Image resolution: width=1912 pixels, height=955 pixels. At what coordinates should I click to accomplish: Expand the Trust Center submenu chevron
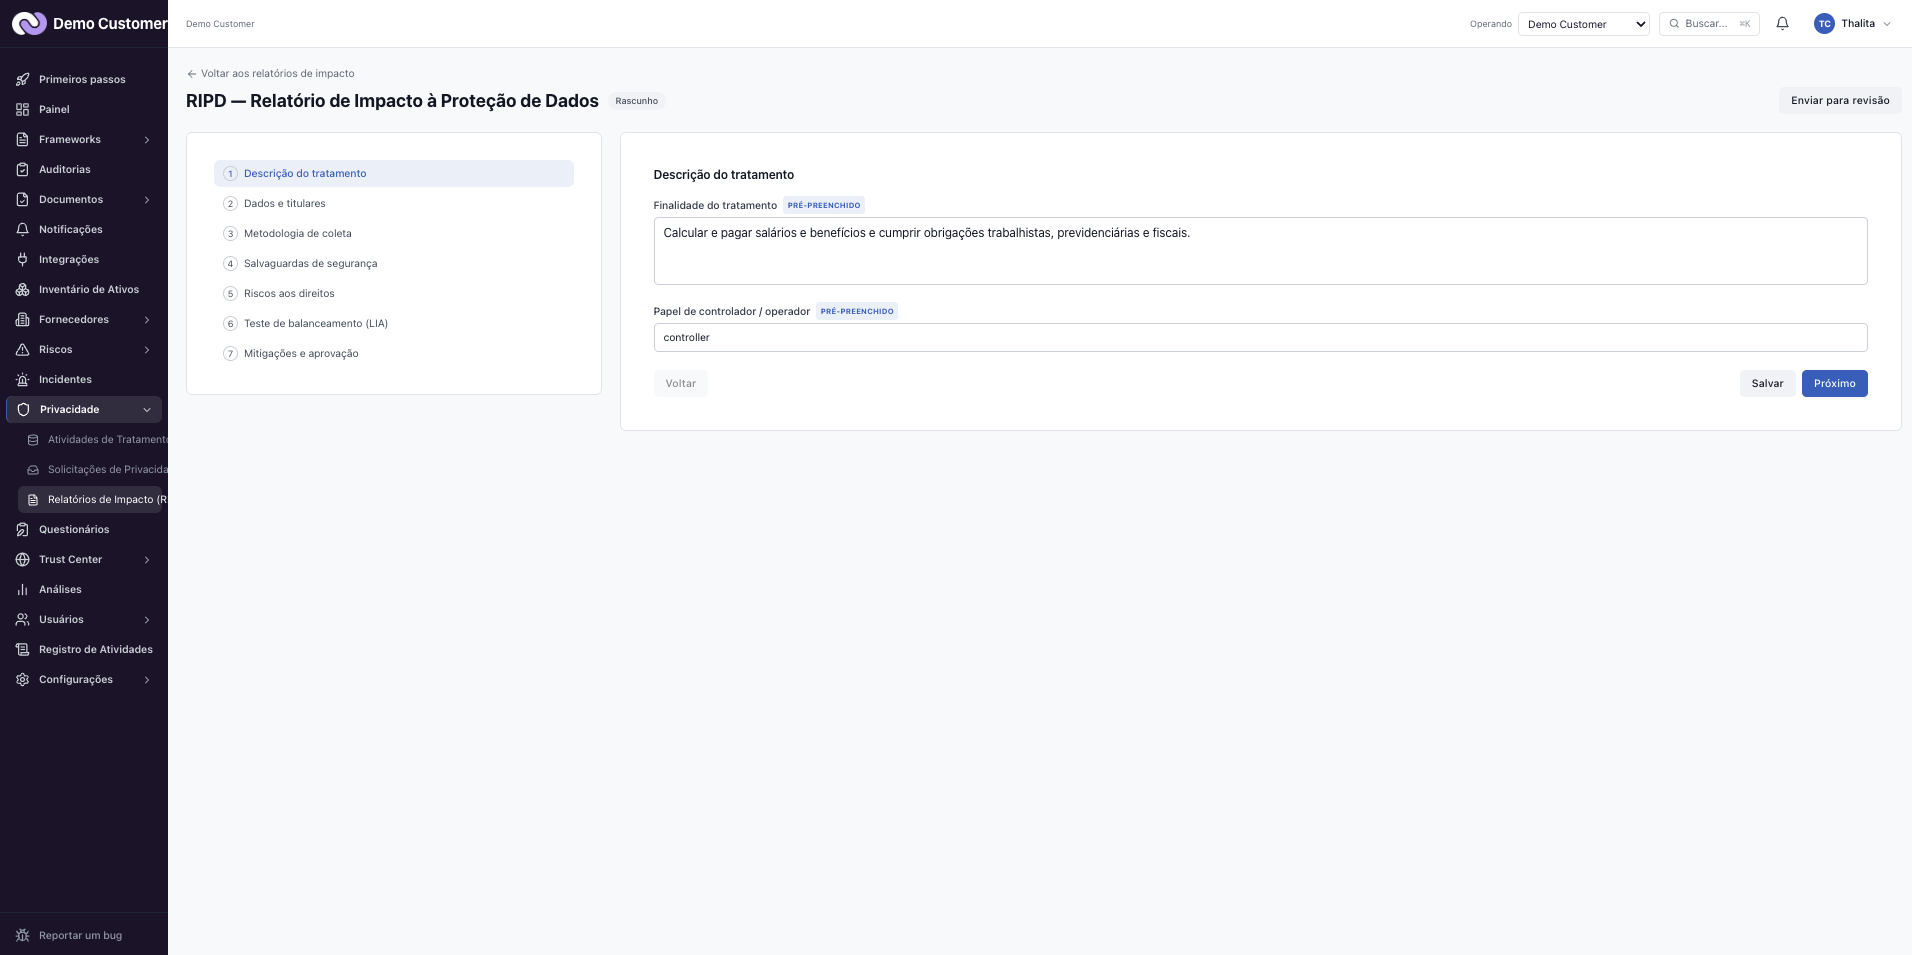[147, 560]
